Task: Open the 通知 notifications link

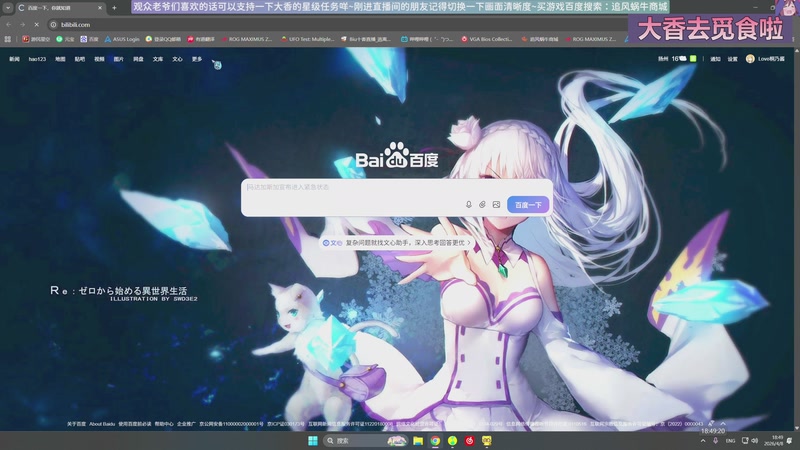Action: pos(715,59)
